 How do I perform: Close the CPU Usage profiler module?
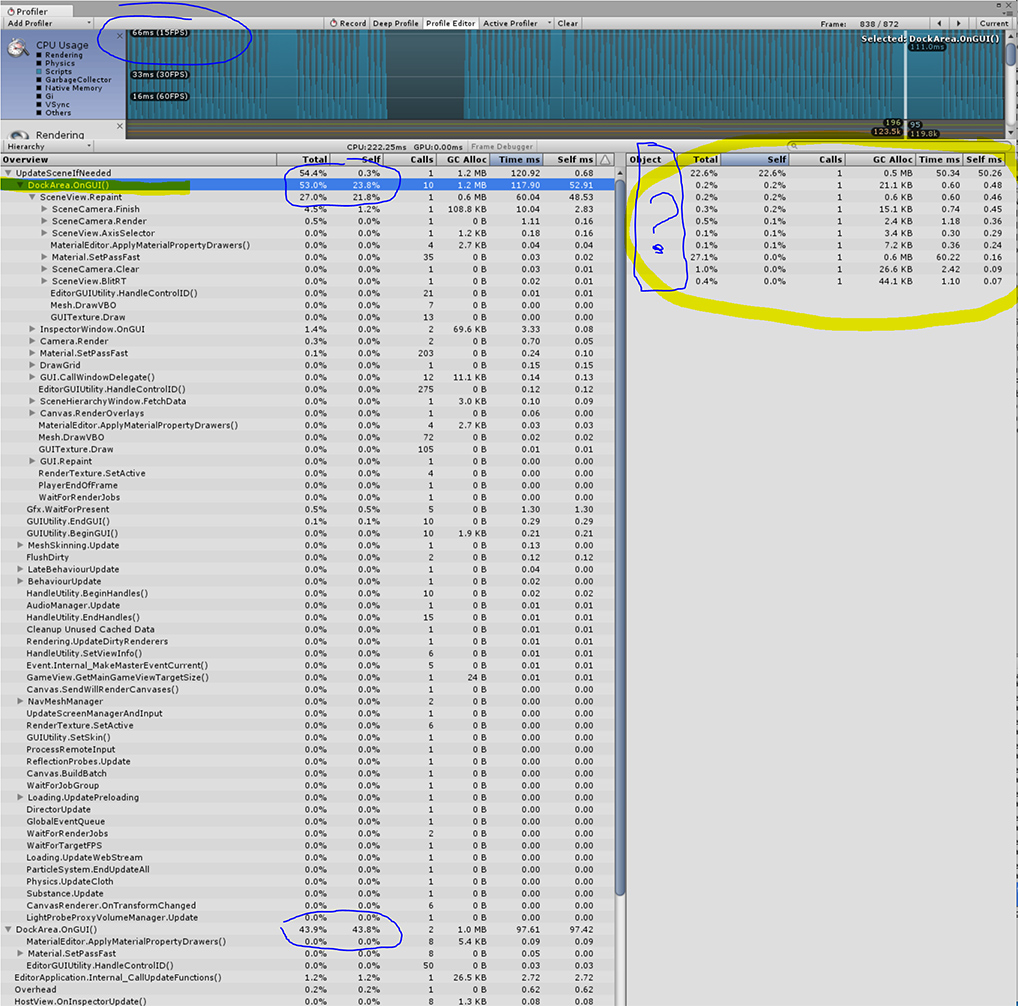(120, 35)
